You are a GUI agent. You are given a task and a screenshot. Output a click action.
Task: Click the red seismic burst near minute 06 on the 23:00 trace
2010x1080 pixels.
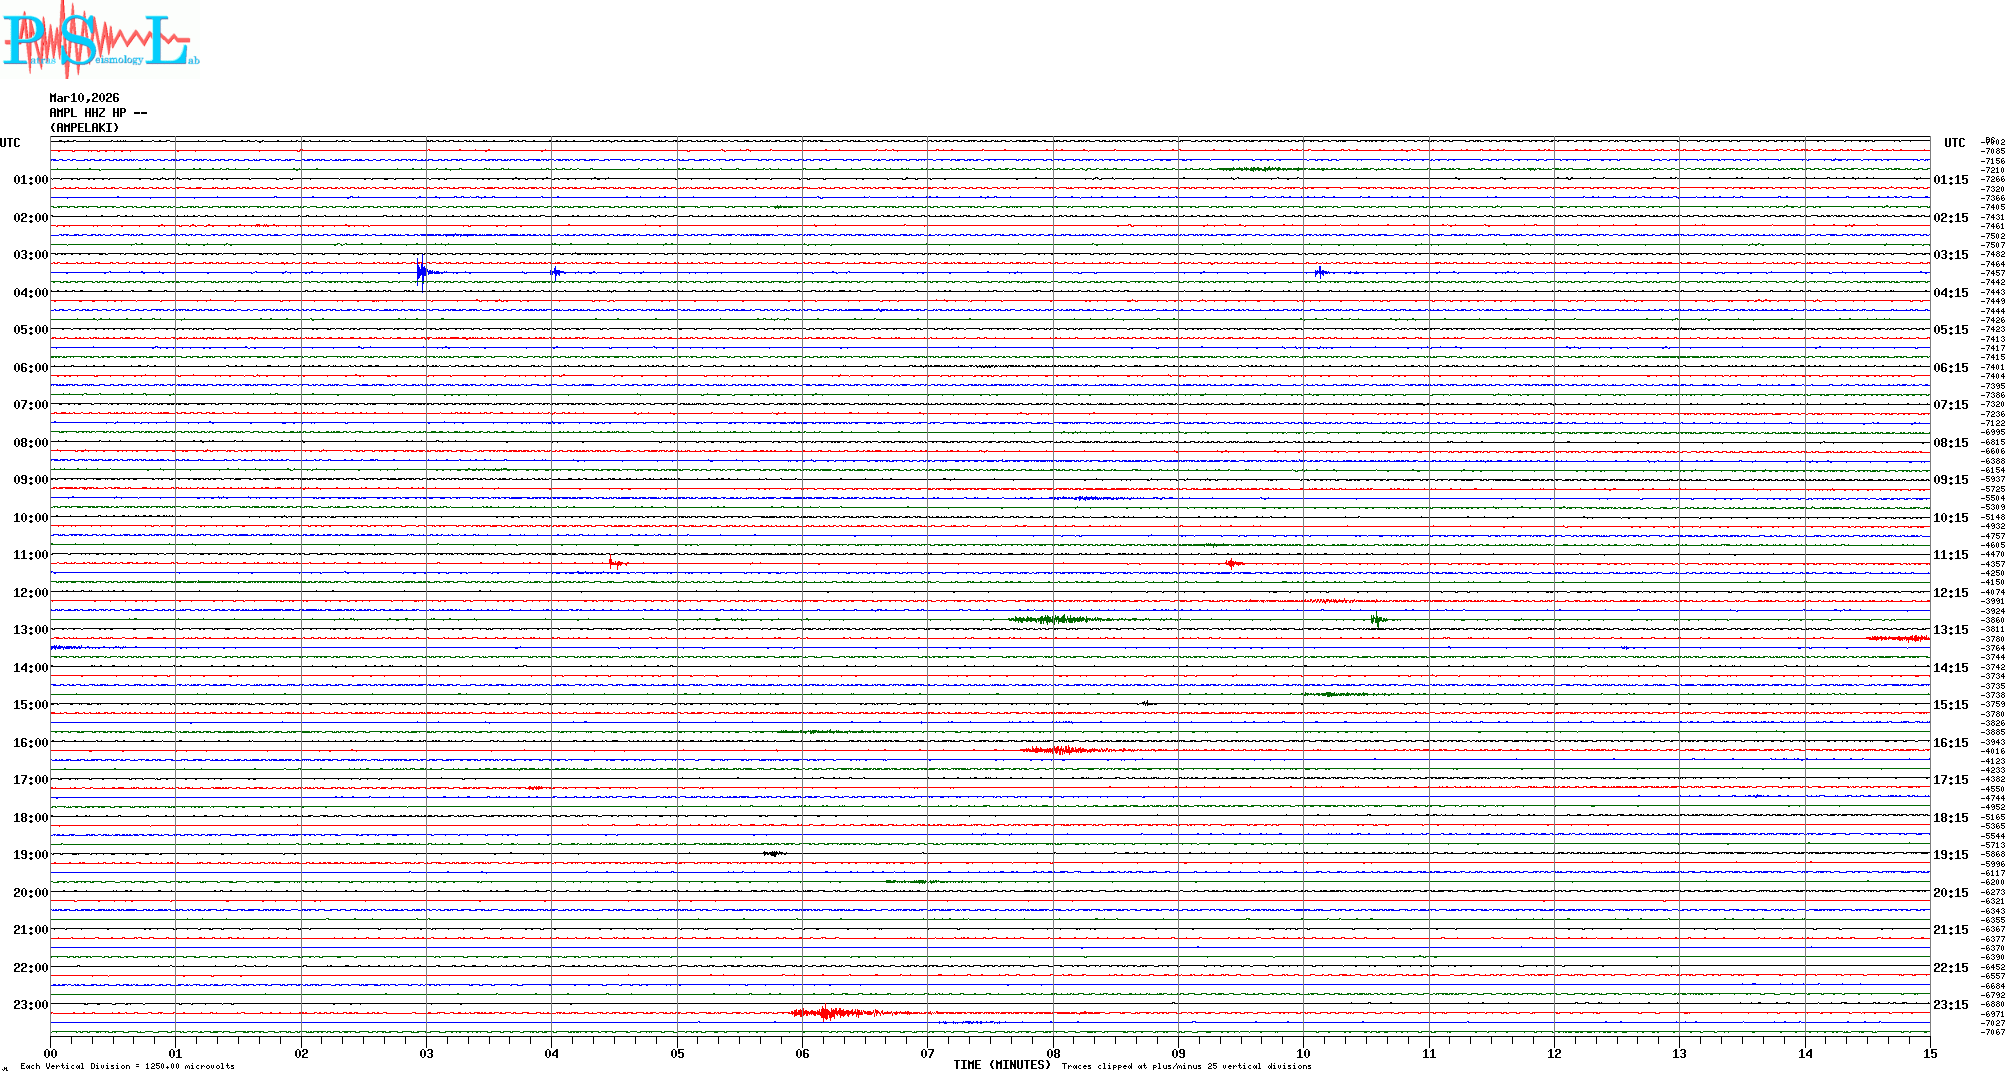click(x=827, y=1013)
